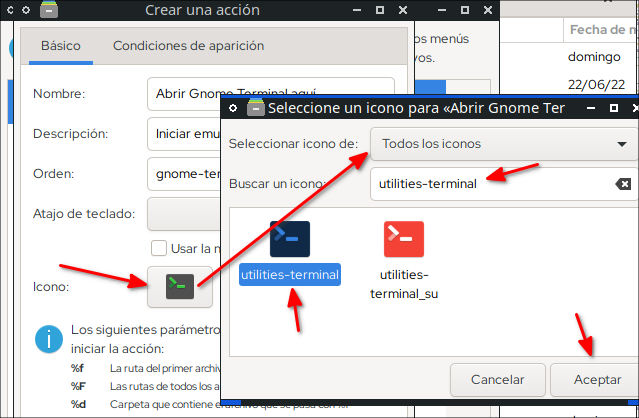
Task: Expand the 'Todos los iconos' dropdown
Action: [504, 144]
